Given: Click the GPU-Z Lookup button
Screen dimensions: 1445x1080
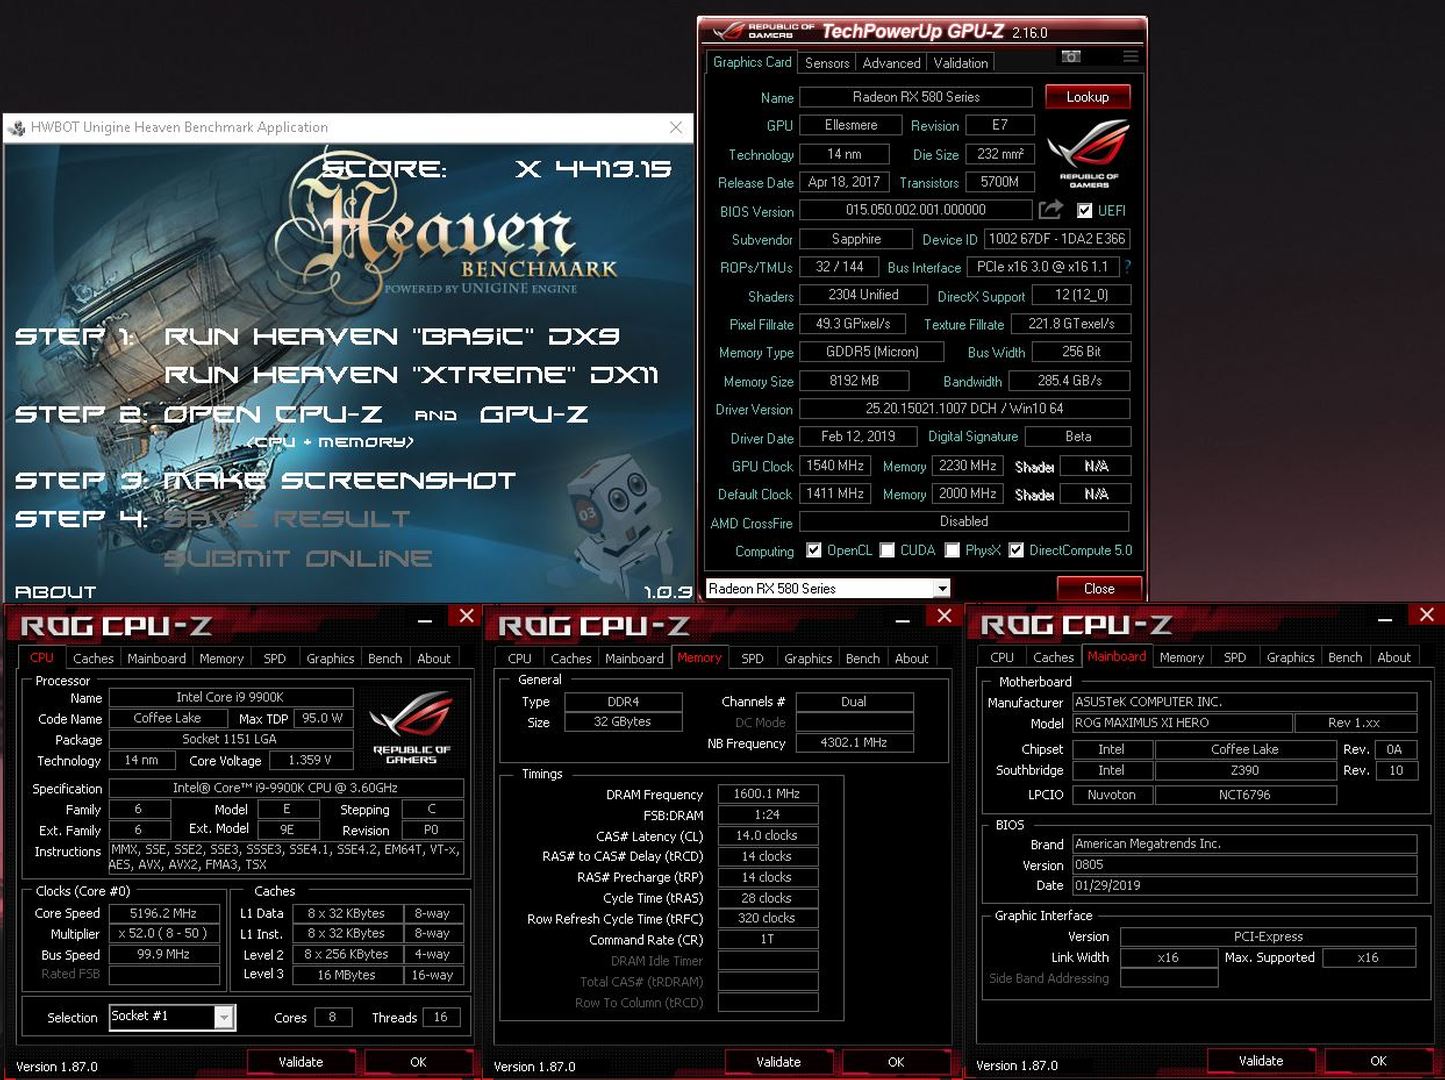Looking at the screenshot, I should [1087, 97].
